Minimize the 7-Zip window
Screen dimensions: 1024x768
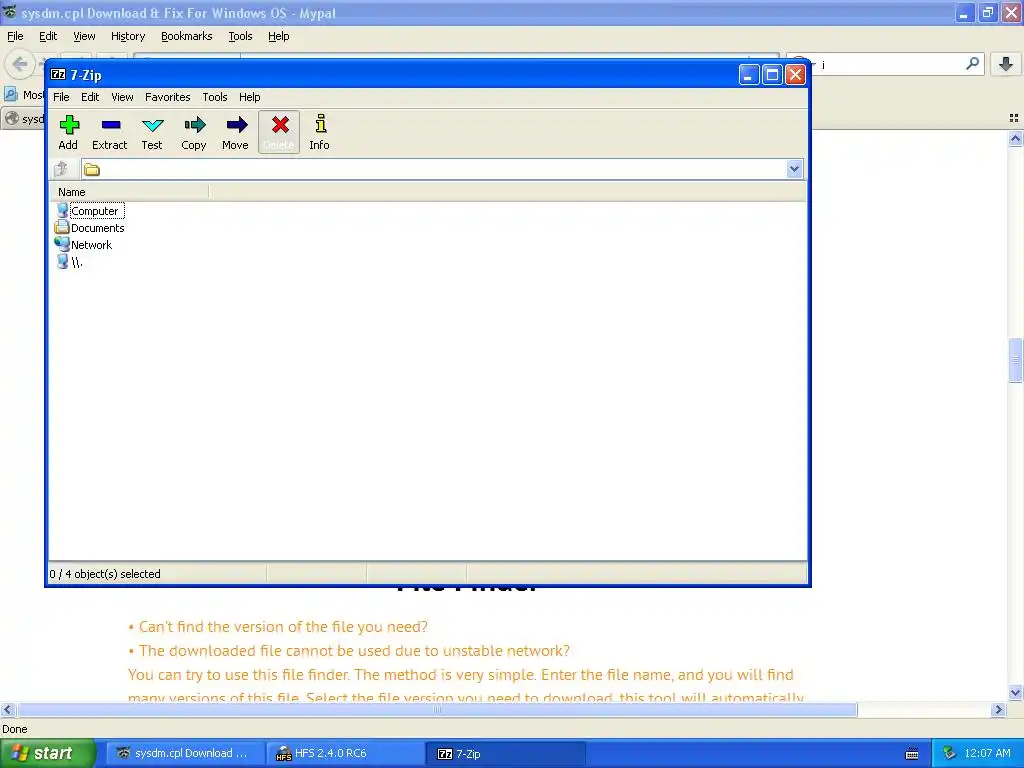point(748,75)
